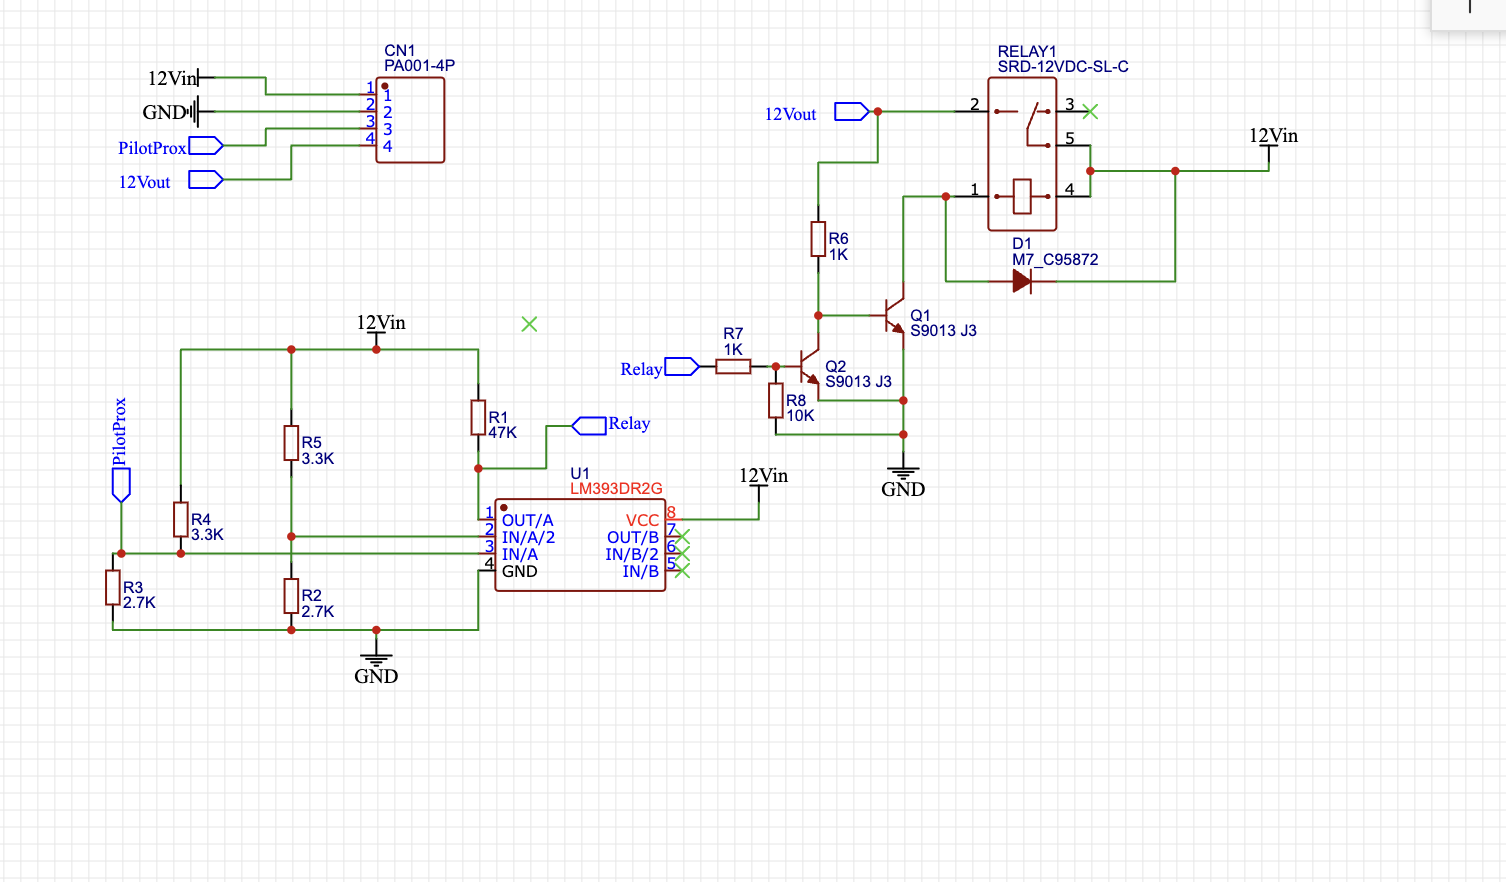
Task: Select transistor Q1 symbol
Action: pyautogui.click(x=893, y=316)
